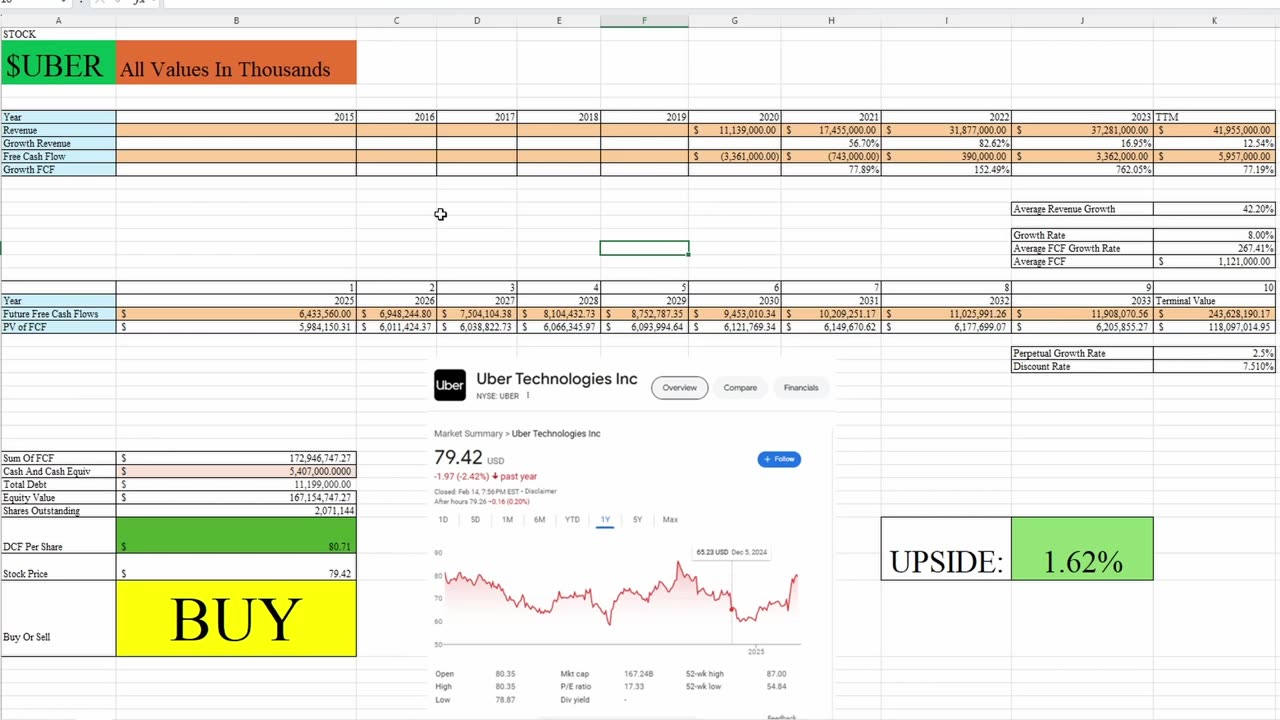Screen dimensions: 1280x720
Task: Click the P/E ratio value 17.33
Action: 633,686
